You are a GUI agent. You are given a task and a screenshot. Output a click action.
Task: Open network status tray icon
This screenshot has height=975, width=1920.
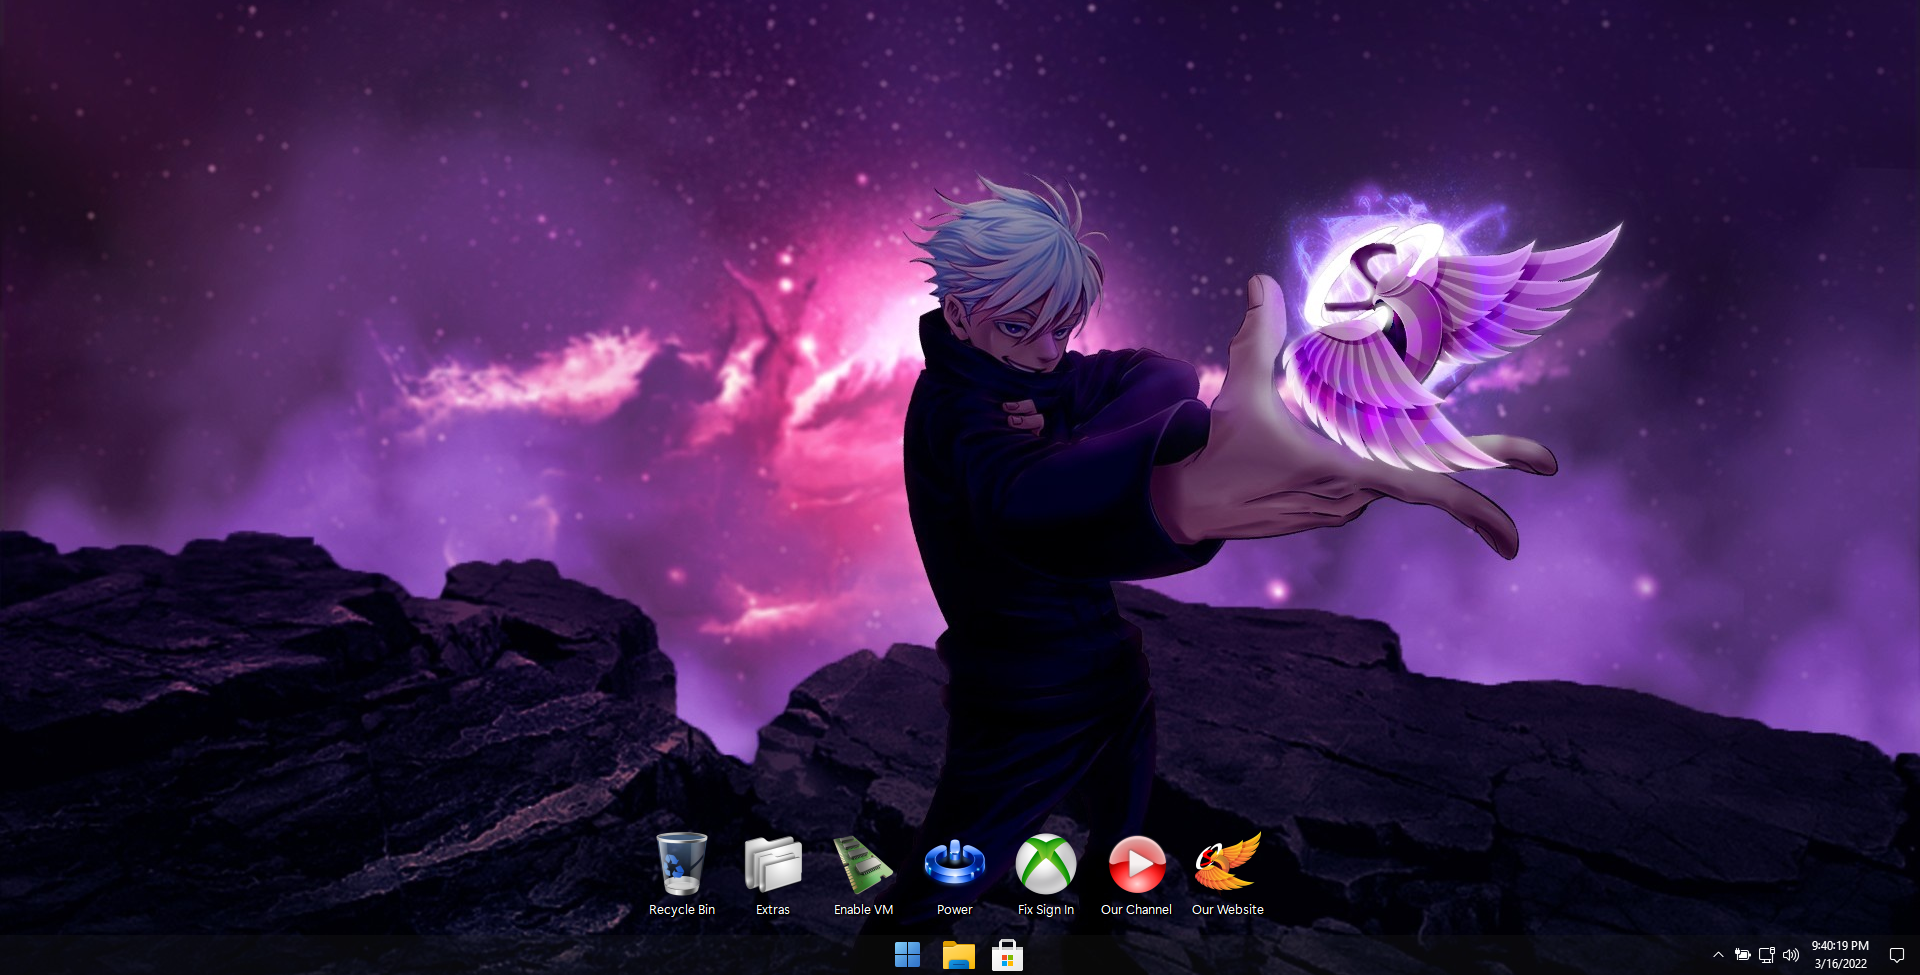[1767, 955]
